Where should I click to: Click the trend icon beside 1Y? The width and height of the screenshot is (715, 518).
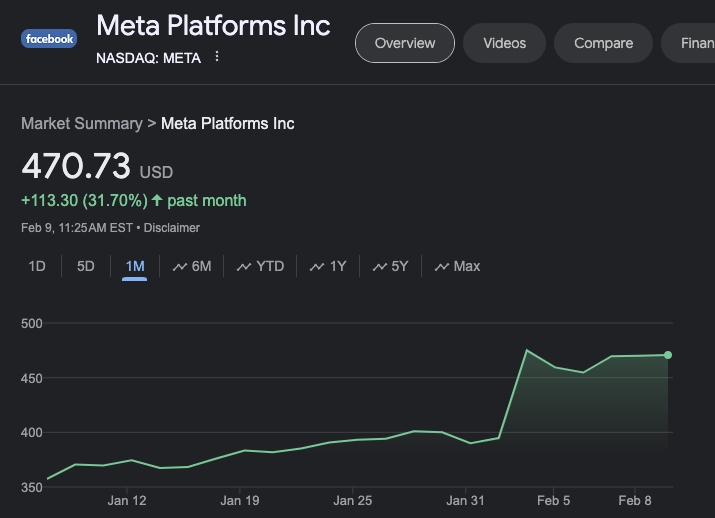317,267
